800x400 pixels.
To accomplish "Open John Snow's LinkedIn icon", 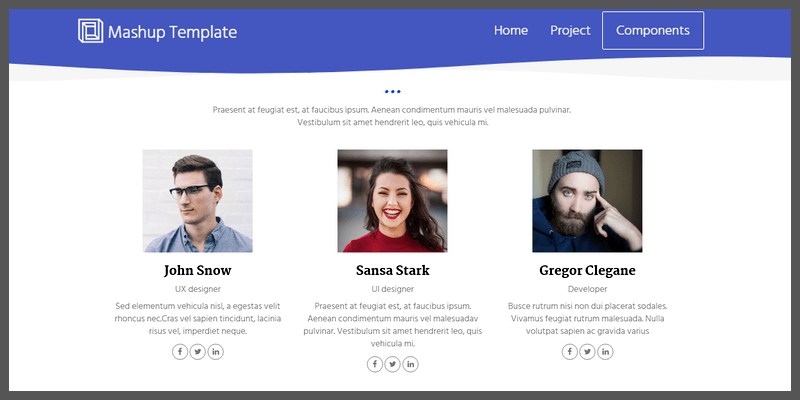I will (215, 352).
